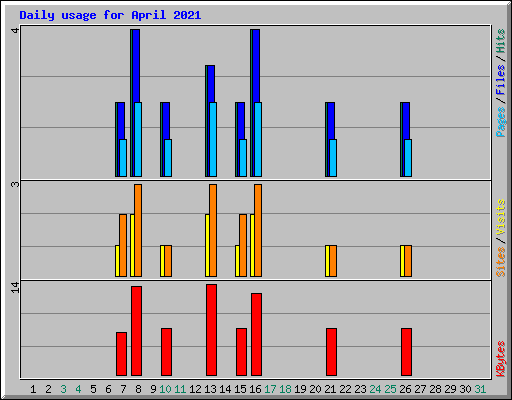
Task: Click the red KBytes bar for day 8
Action: 136,331
